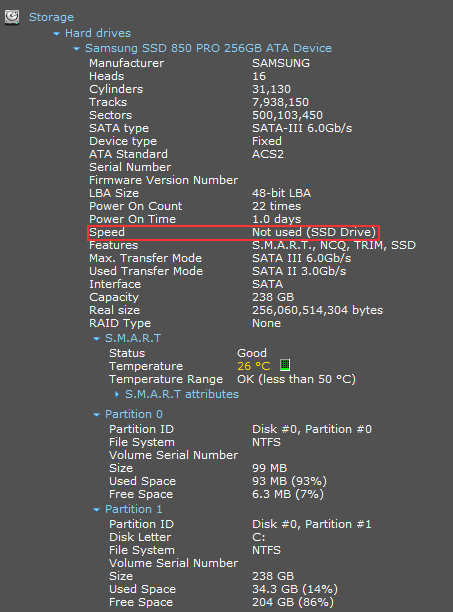Click Partition ID value Disk #0, Partition #0
Screen dimensions: 453x612
312,429
